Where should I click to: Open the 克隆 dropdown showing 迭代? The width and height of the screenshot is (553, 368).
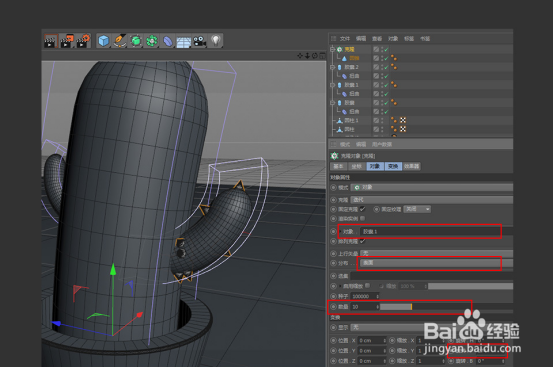pos(432,200)
